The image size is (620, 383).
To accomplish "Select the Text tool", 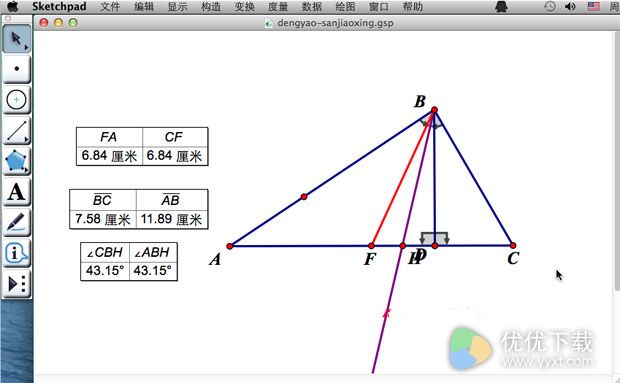I will 17,192.
